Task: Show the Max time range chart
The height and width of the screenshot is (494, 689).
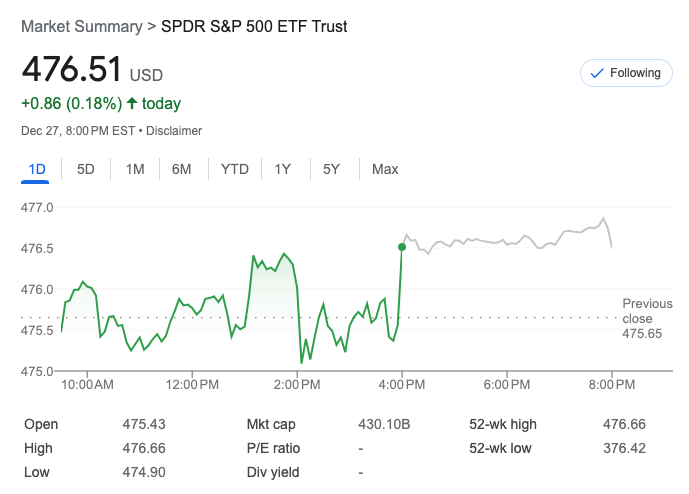Action: [x=385, y=169]
